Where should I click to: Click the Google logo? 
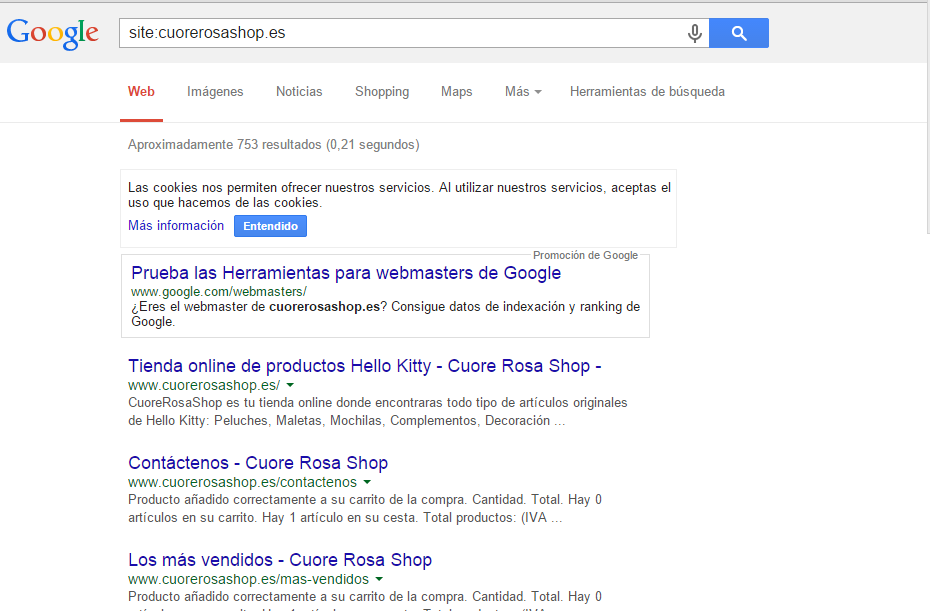52,33
